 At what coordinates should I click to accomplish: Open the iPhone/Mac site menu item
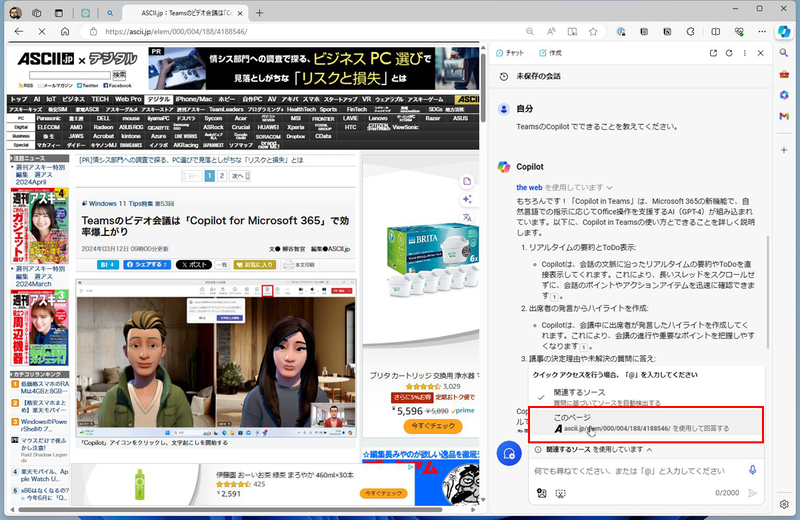(x=194, y=100)
